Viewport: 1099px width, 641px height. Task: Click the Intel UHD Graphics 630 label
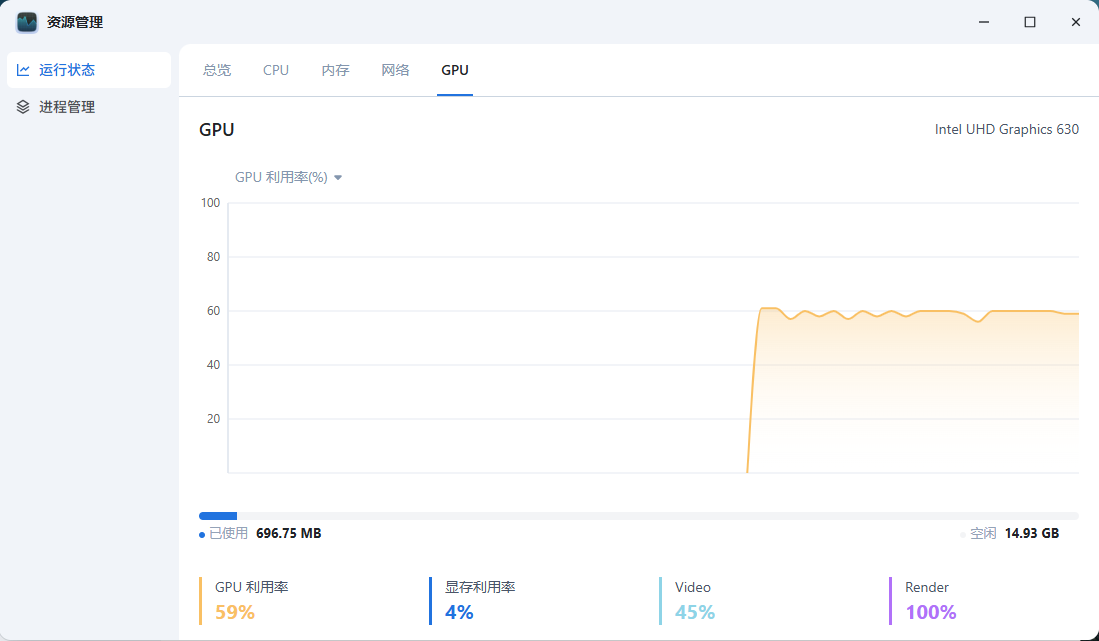pyautogui.click(x=1006, y=129)
